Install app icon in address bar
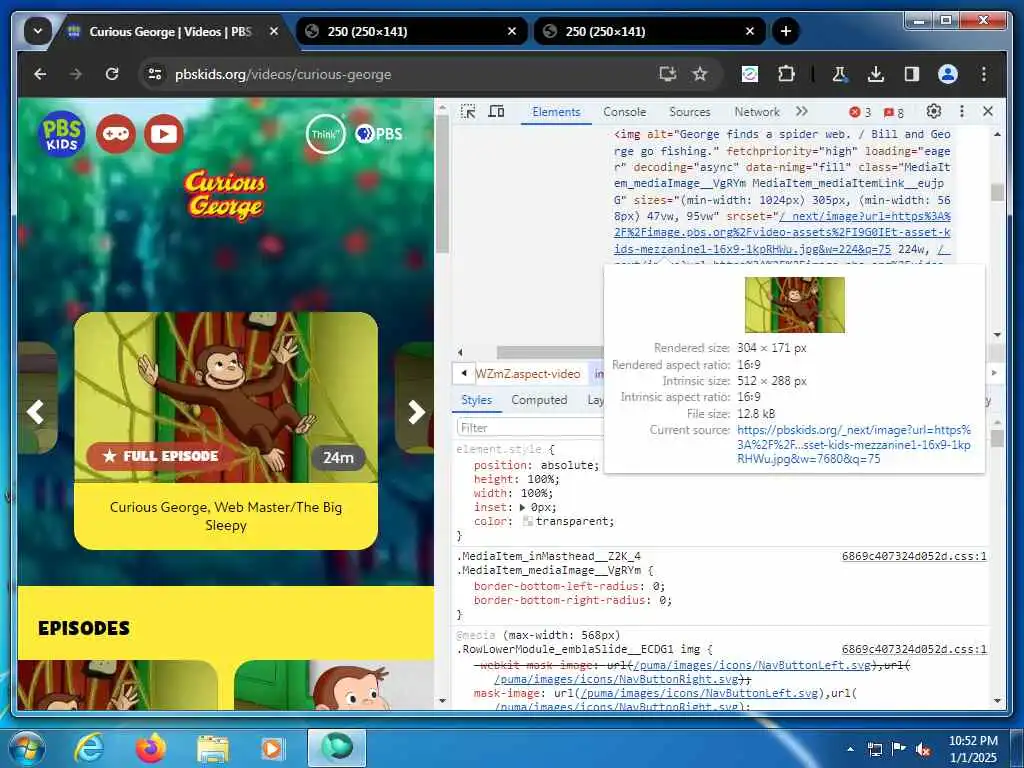 pyautogui.click(x=667, y=74)
